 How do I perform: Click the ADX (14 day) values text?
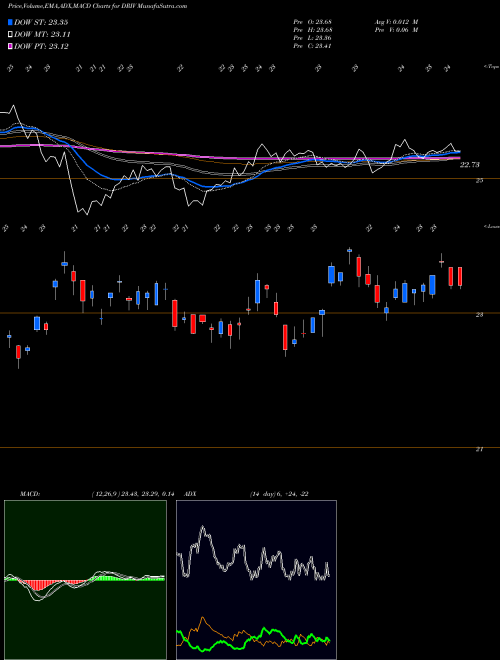point(279,494)
